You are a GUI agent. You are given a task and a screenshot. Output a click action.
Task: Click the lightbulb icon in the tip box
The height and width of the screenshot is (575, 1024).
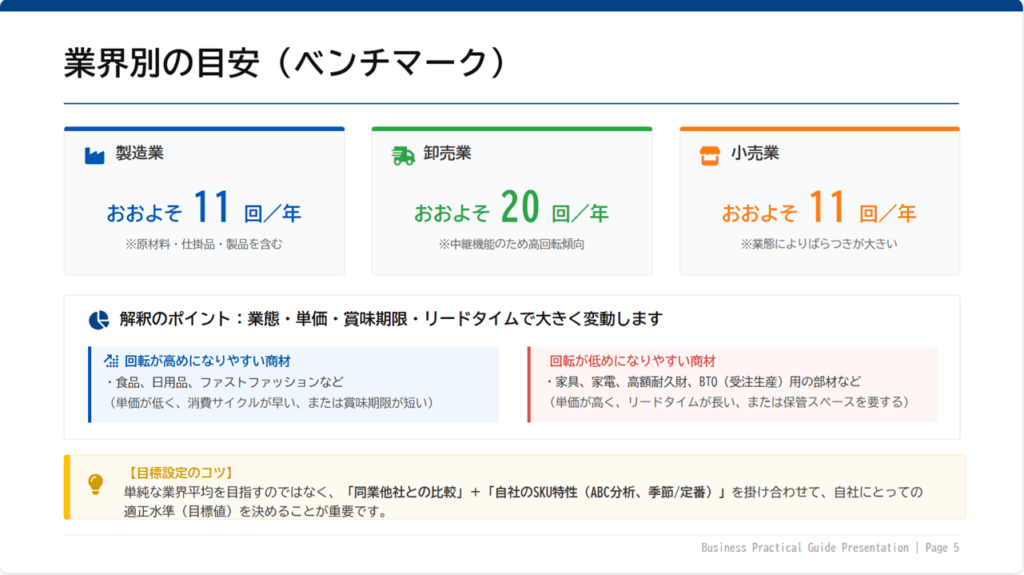click(95, 484)
